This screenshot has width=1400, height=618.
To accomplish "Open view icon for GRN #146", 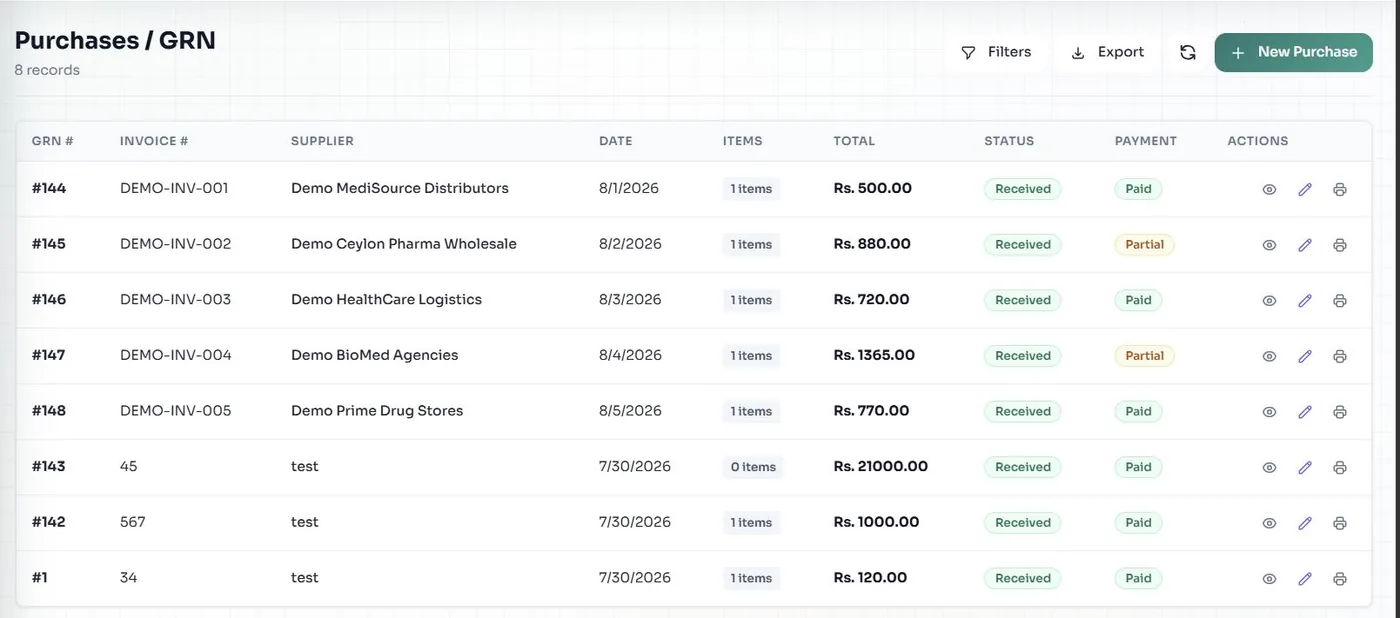I will 1269,300.
